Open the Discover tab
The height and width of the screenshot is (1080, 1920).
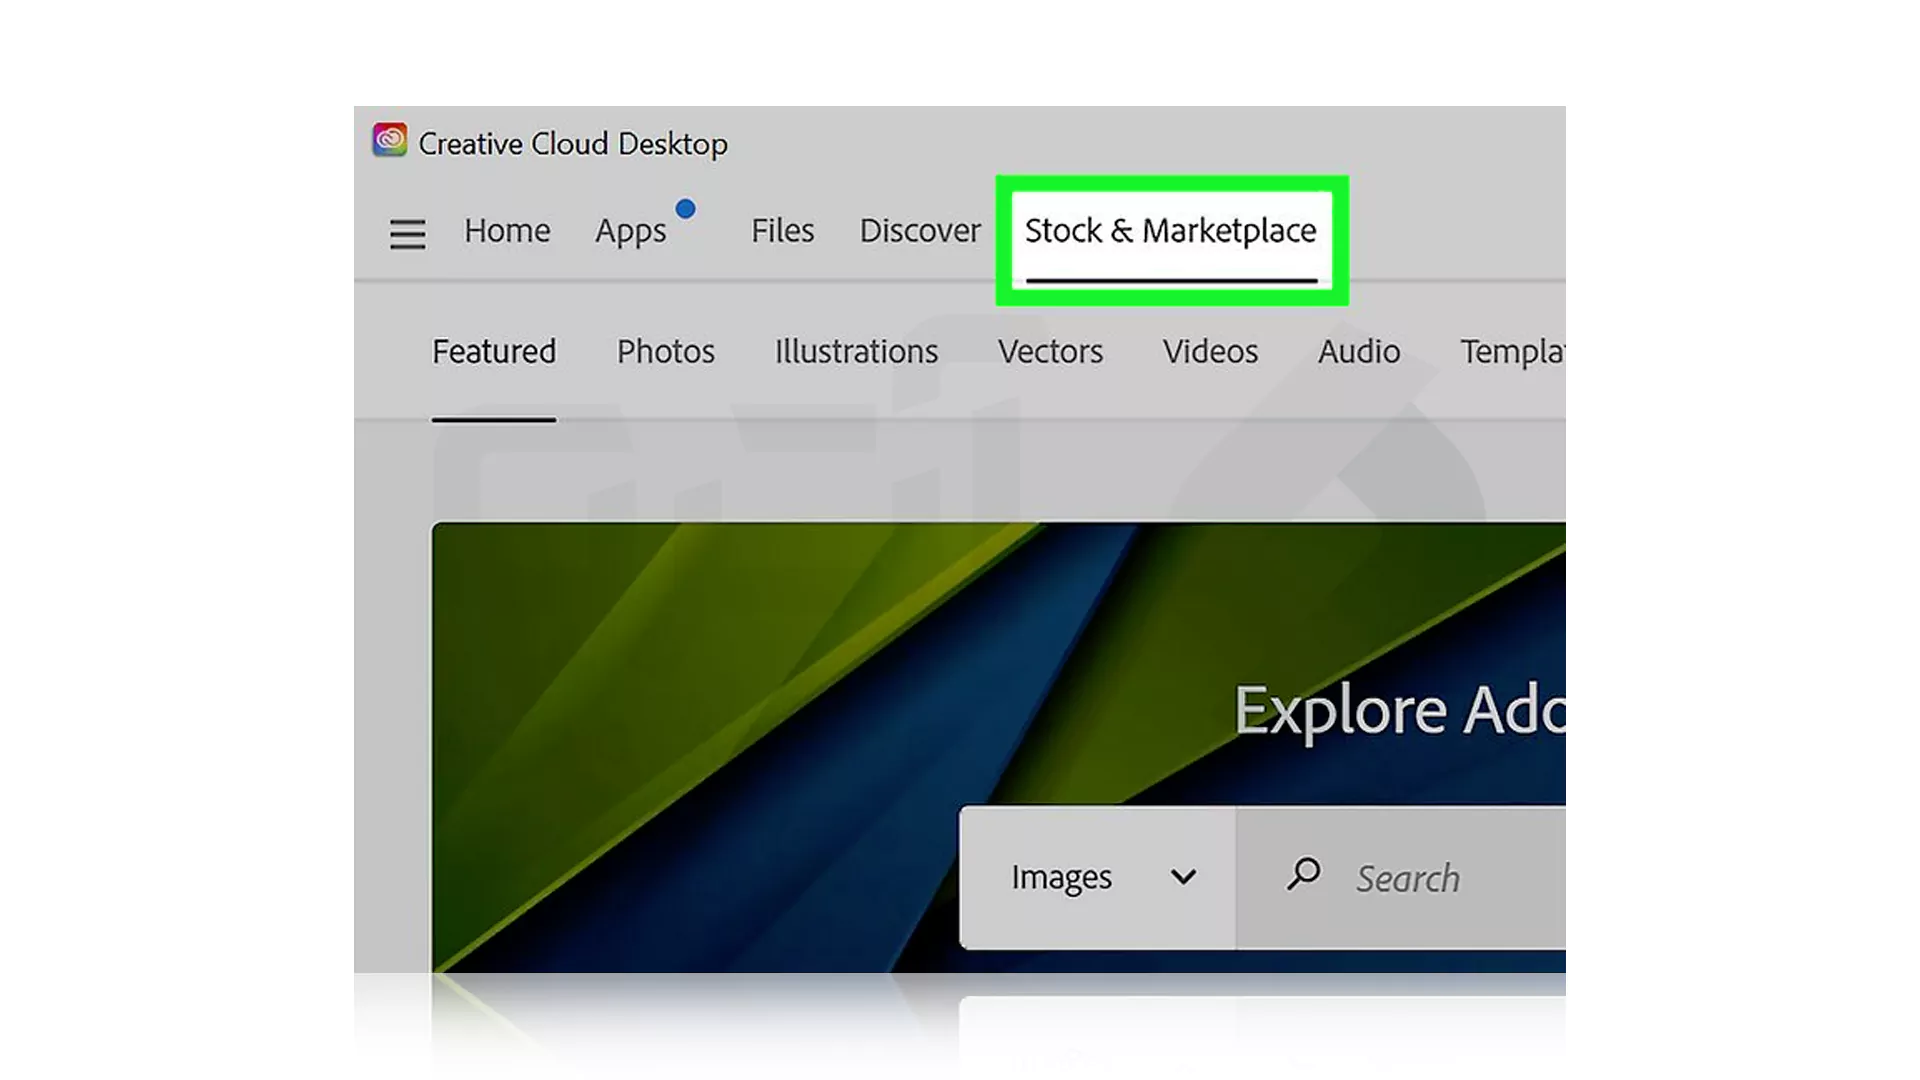pos(920,231)
